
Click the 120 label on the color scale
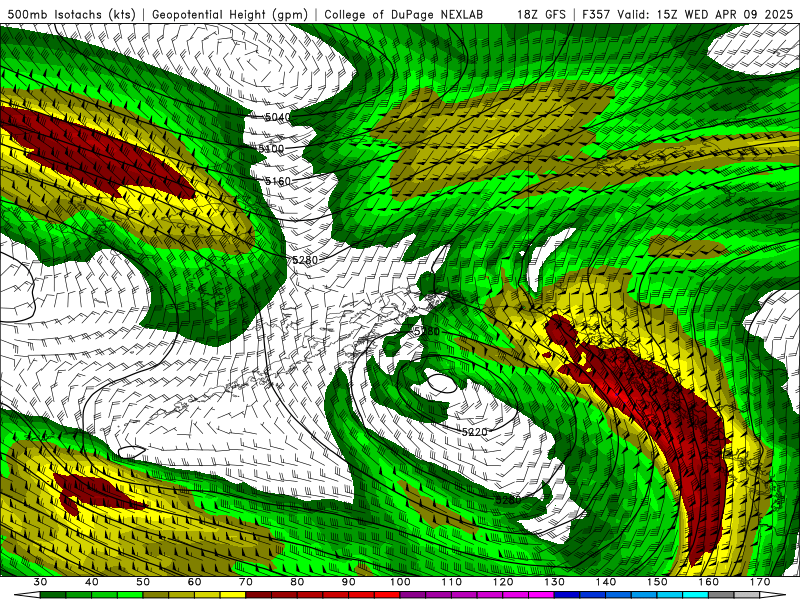click(503, 582)
